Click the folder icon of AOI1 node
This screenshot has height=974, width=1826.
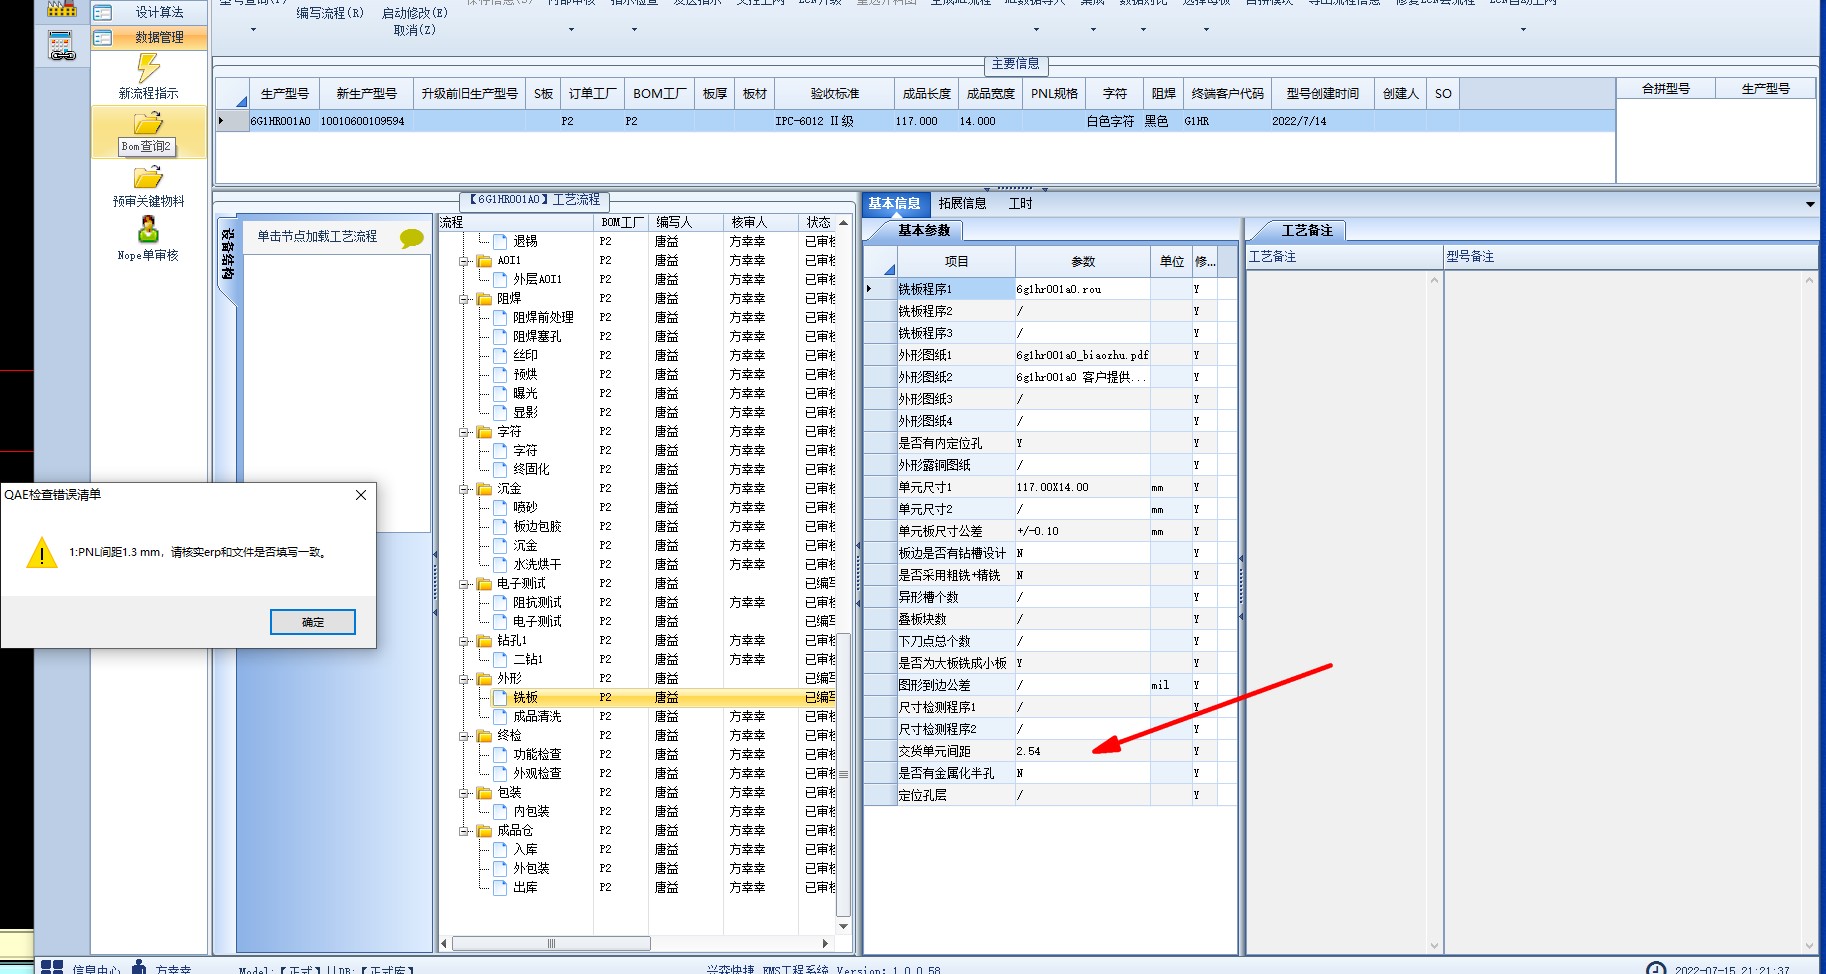pyautogui.click(x=484, y=260)
